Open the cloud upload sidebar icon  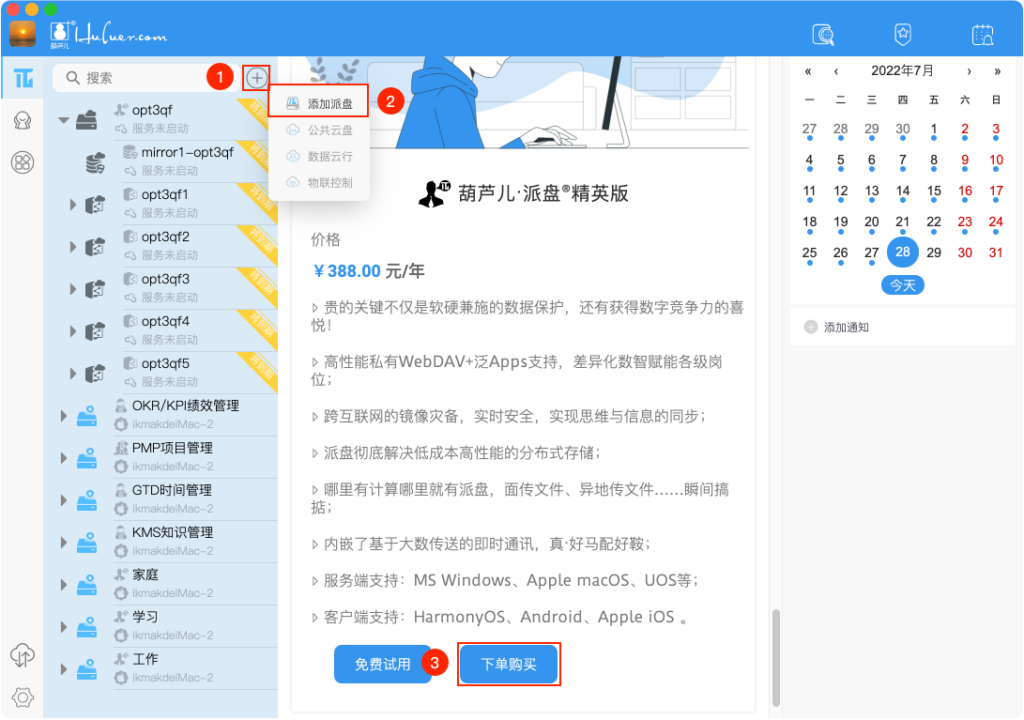23,655
